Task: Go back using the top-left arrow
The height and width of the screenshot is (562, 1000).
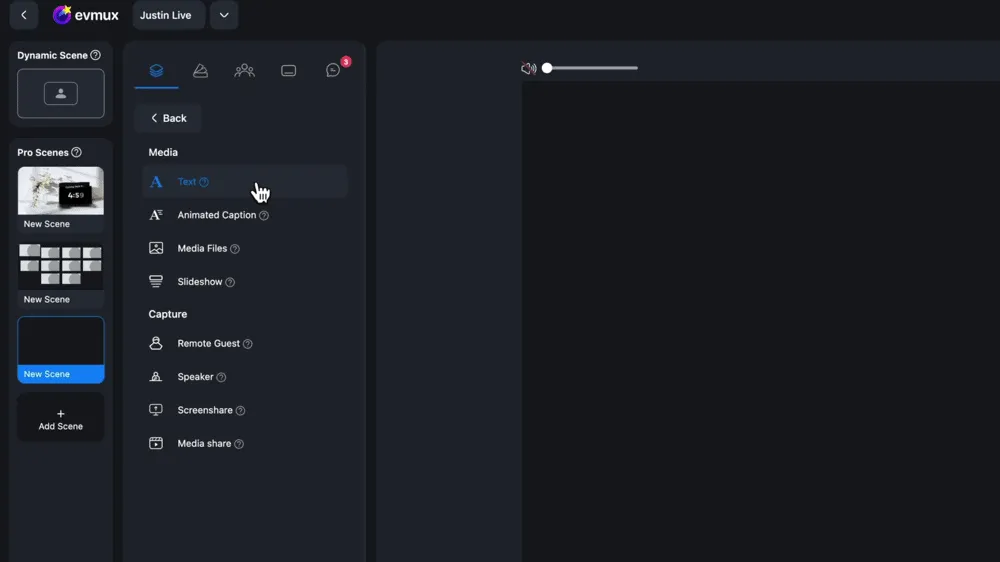Action: point(24,15)
